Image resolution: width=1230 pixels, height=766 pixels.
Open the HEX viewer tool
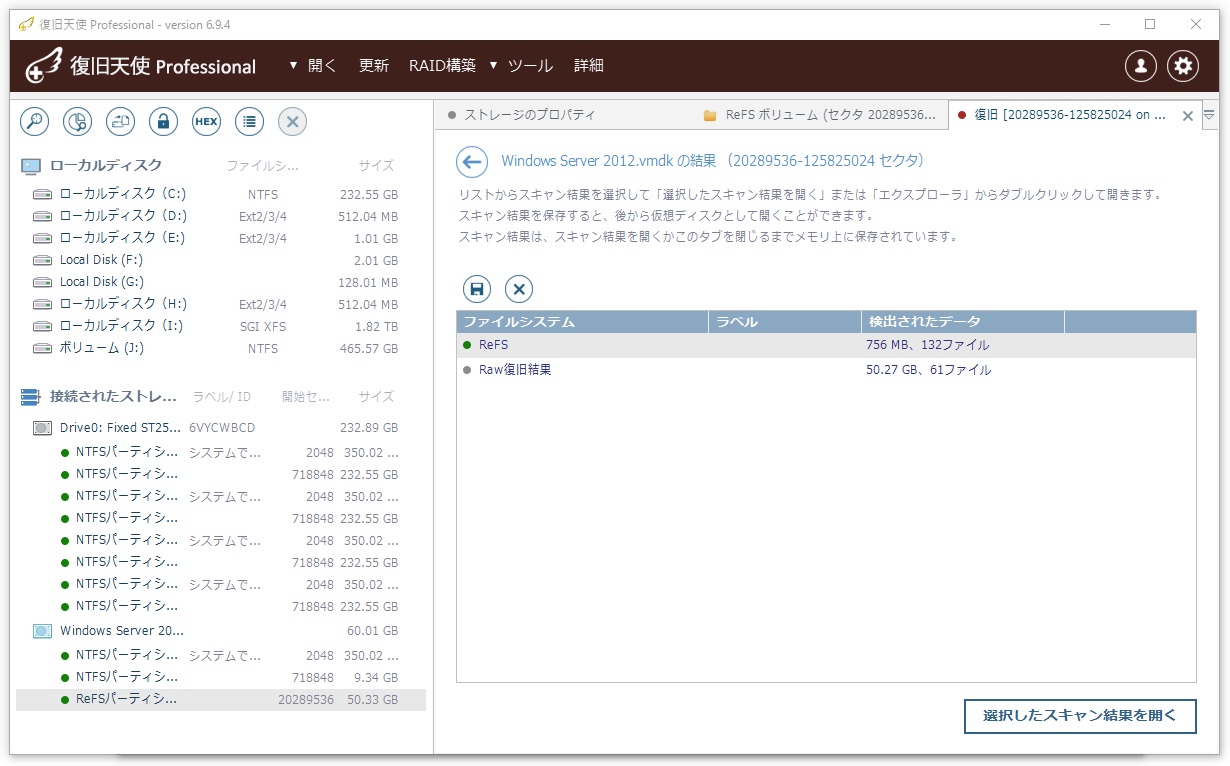[206, 122]
